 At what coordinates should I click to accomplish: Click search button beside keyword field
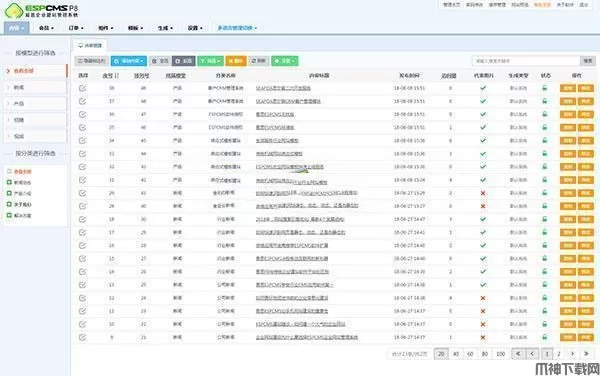coord(588,61)
